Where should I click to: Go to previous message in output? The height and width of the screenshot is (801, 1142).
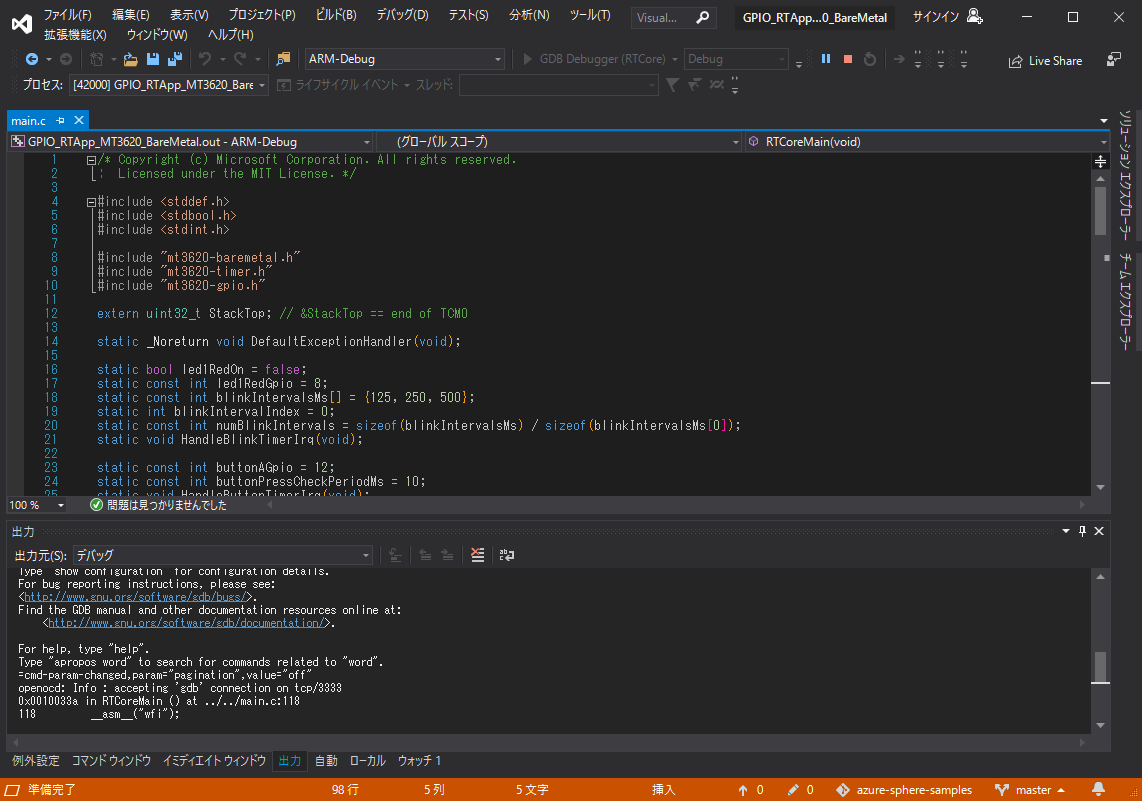[x=425, y=555]
